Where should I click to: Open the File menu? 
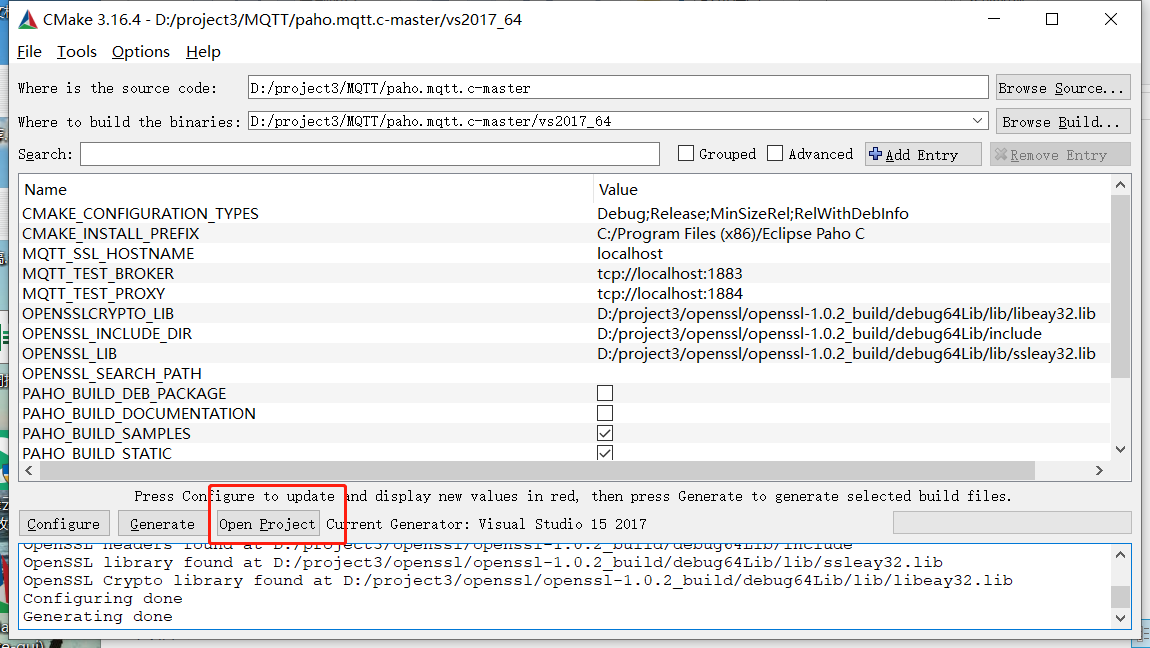29,51
